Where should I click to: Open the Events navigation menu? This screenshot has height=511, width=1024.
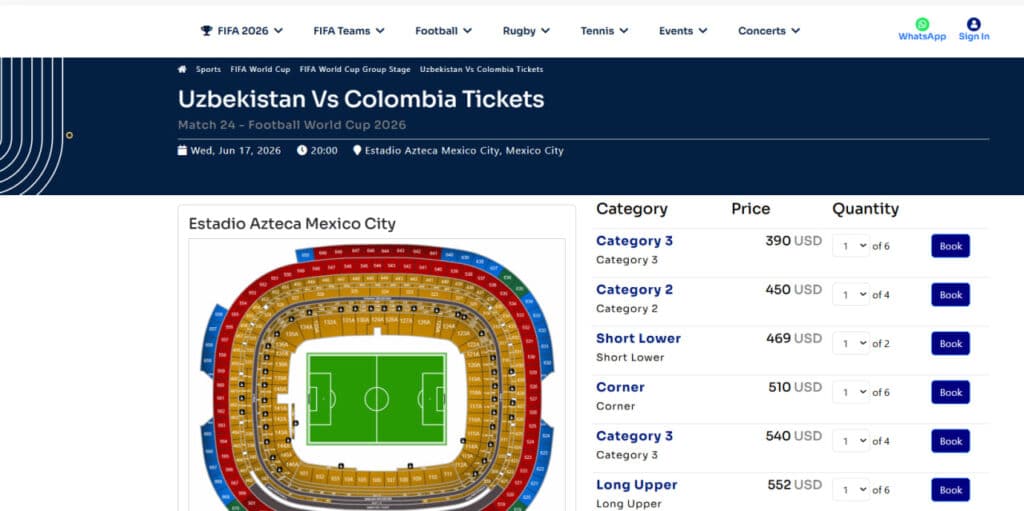(x=682, y=31)
